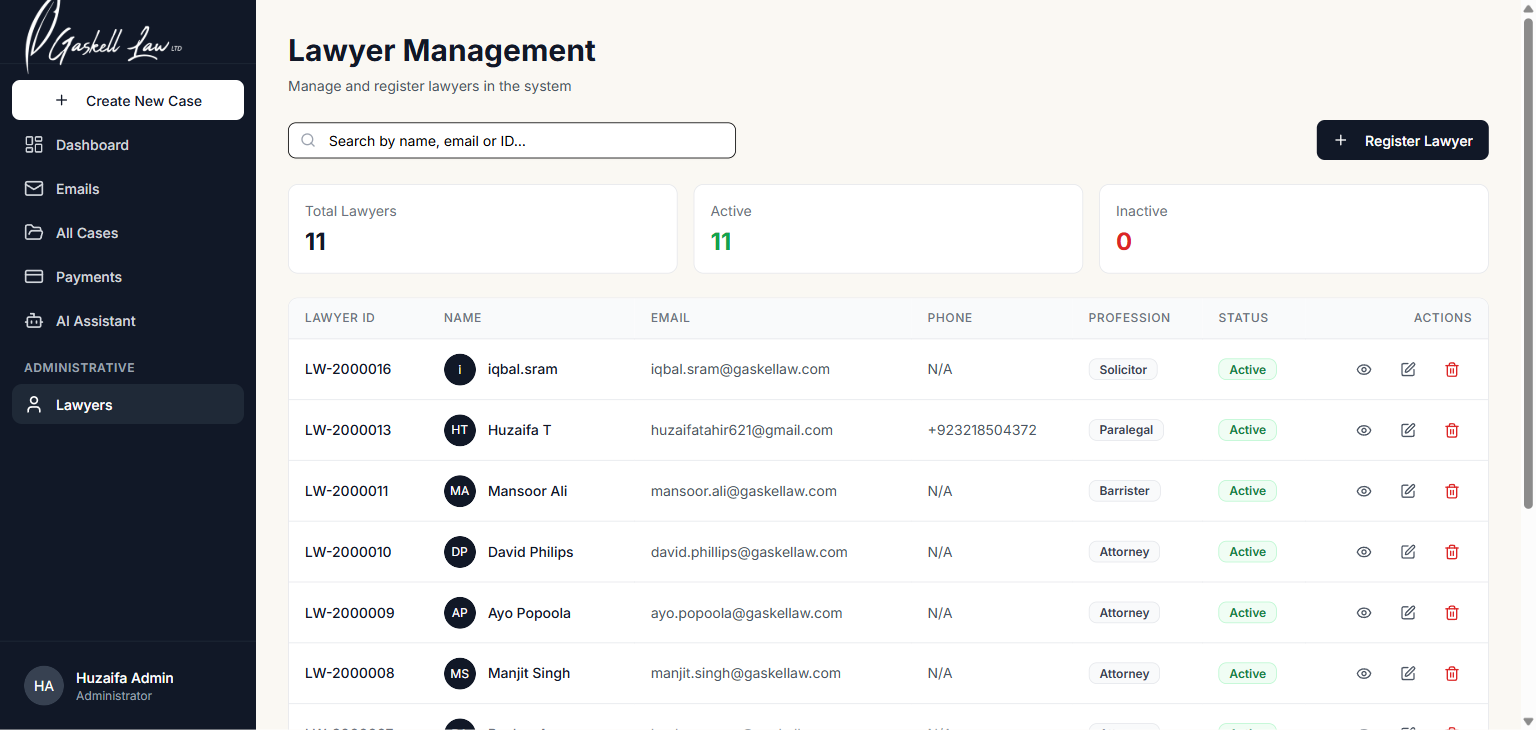View Huzaifa T's profile via eye icon
Image resolution: width=1536 pixels, height=730 pixels.
point(1363,430)
